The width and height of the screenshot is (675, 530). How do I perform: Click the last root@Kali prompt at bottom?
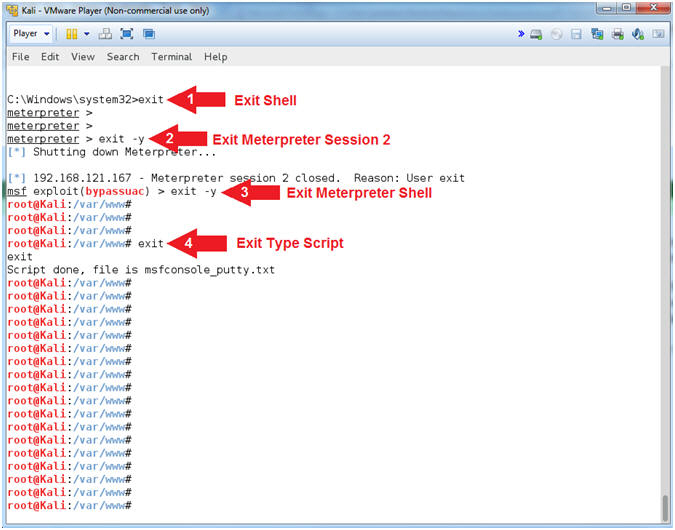pyautogui.click(x=69, y=505)
